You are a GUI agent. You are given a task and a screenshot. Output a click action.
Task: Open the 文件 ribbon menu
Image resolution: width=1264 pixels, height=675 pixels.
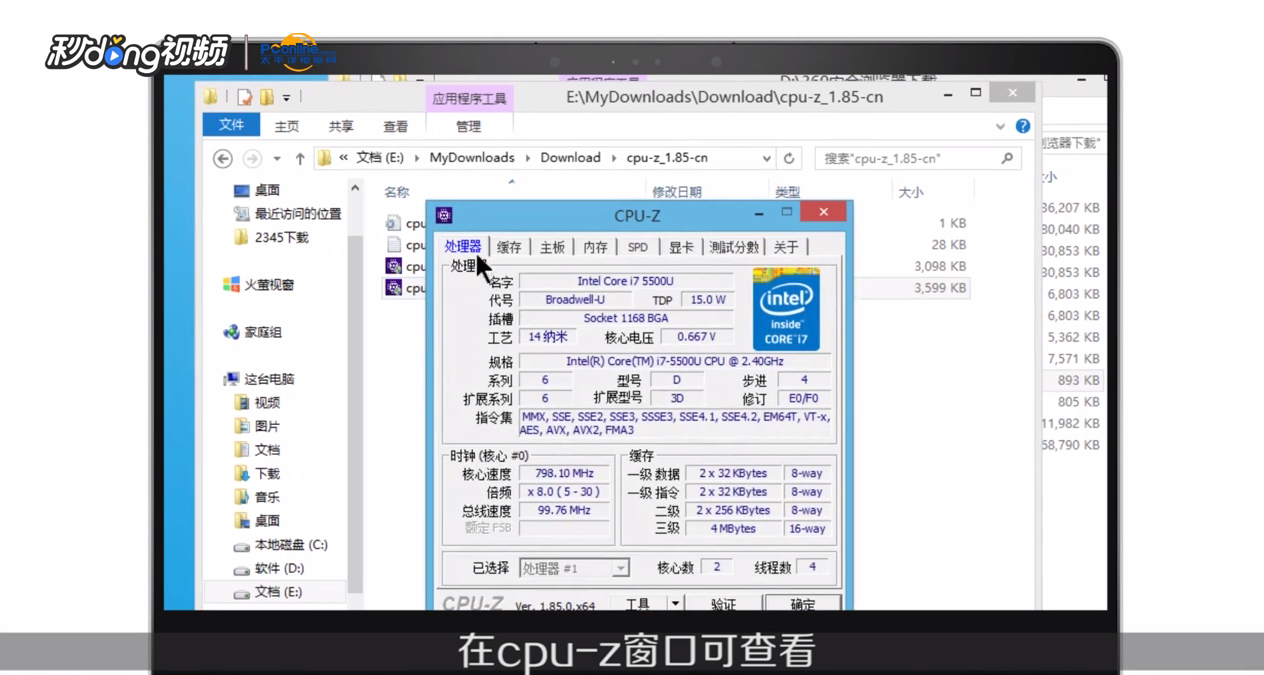tap(231, 125)
